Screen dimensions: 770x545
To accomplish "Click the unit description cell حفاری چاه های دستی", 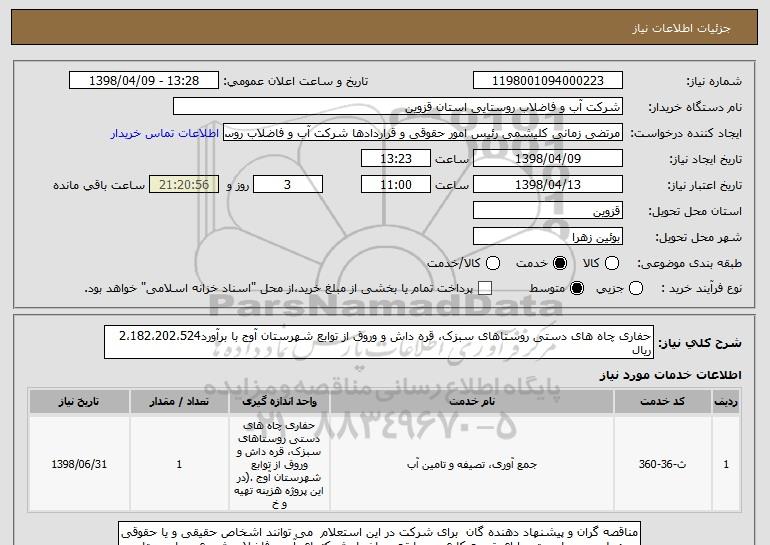I will (279, 464).
